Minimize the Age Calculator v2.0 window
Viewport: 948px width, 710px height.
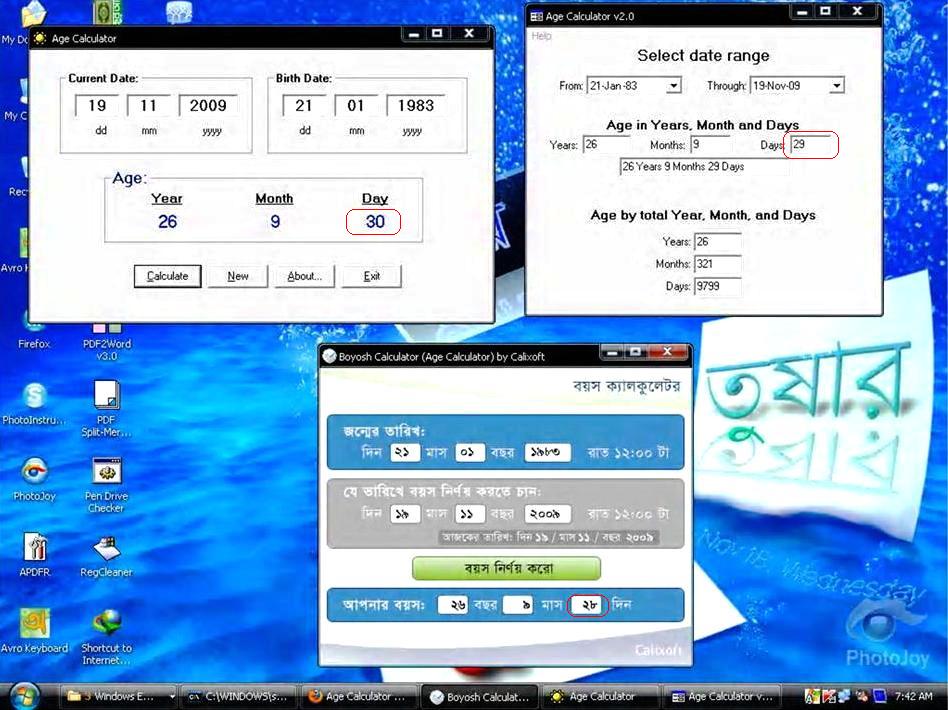[802, 11]
